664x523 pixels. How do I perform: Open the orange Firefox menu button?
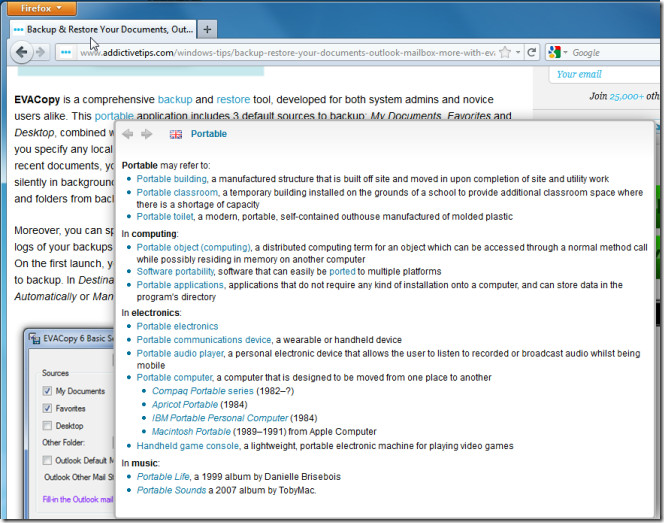[42, 8]
